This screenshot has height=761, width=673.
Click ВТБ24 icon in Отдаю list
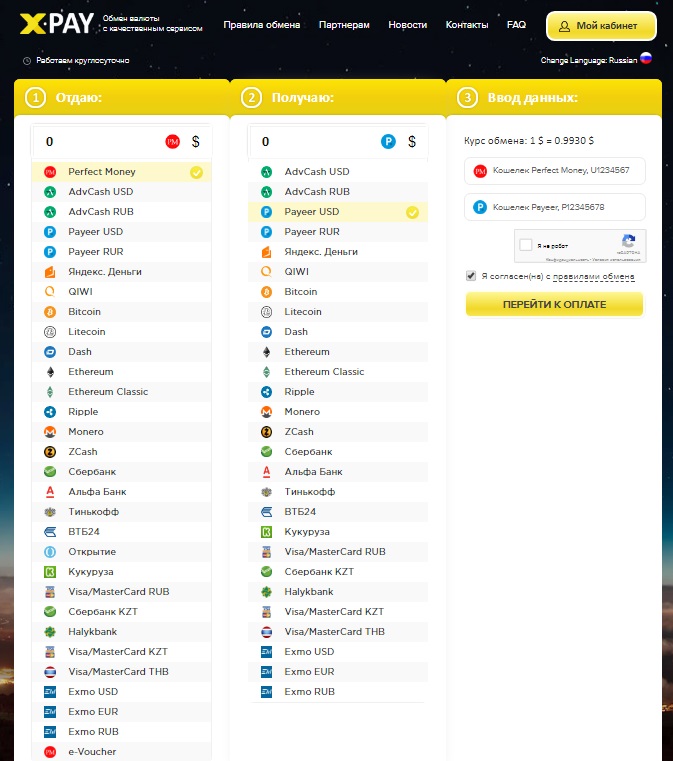click(50, 532)
